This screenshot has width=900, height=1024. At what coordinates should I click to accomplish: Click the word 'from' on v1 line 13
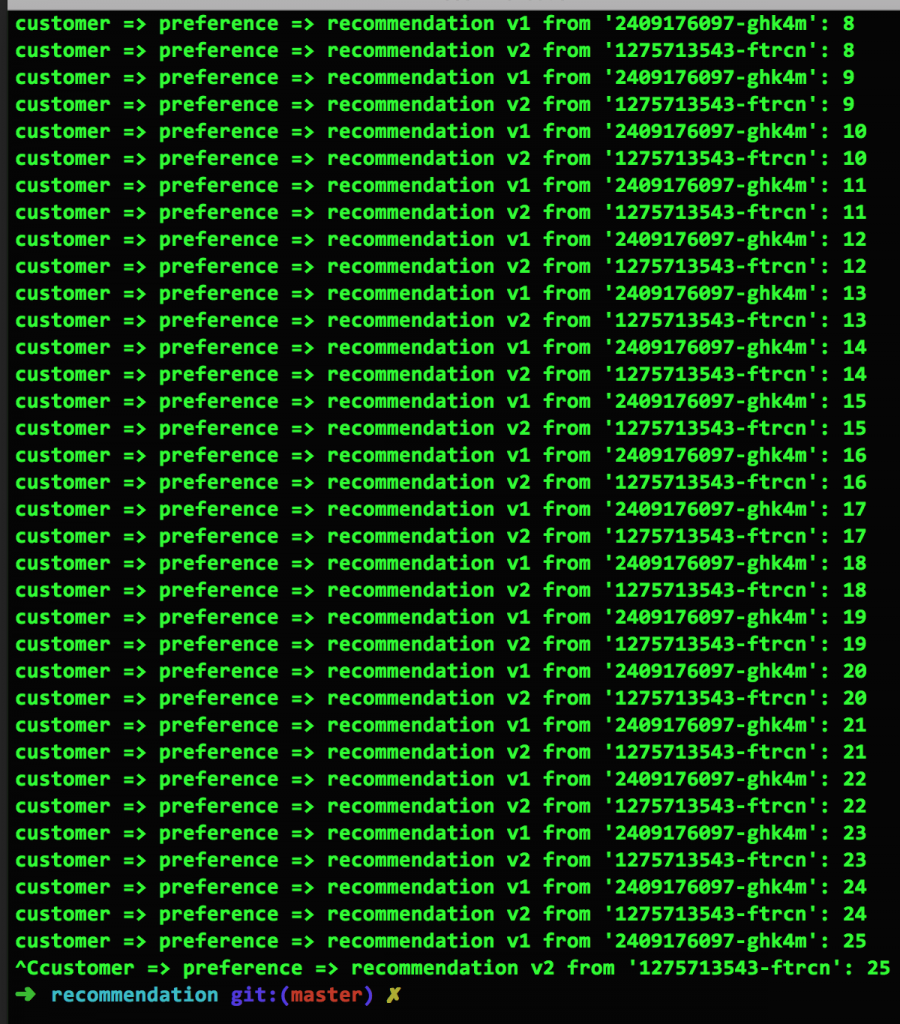click(567, 293)
